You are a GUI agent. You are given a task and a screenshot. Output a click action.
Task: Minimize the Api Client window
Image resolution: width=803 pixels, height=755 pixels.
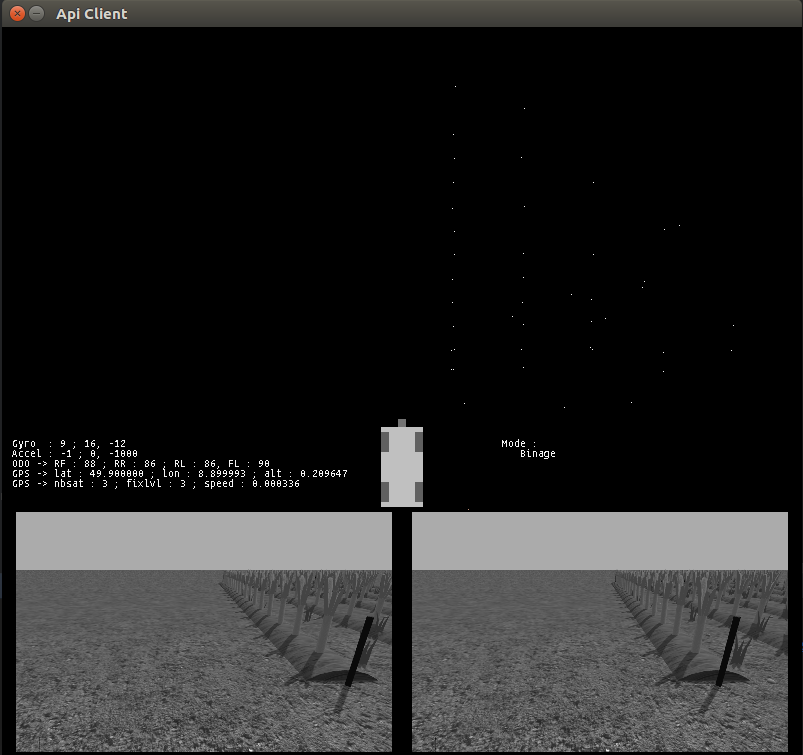[36, 13]
